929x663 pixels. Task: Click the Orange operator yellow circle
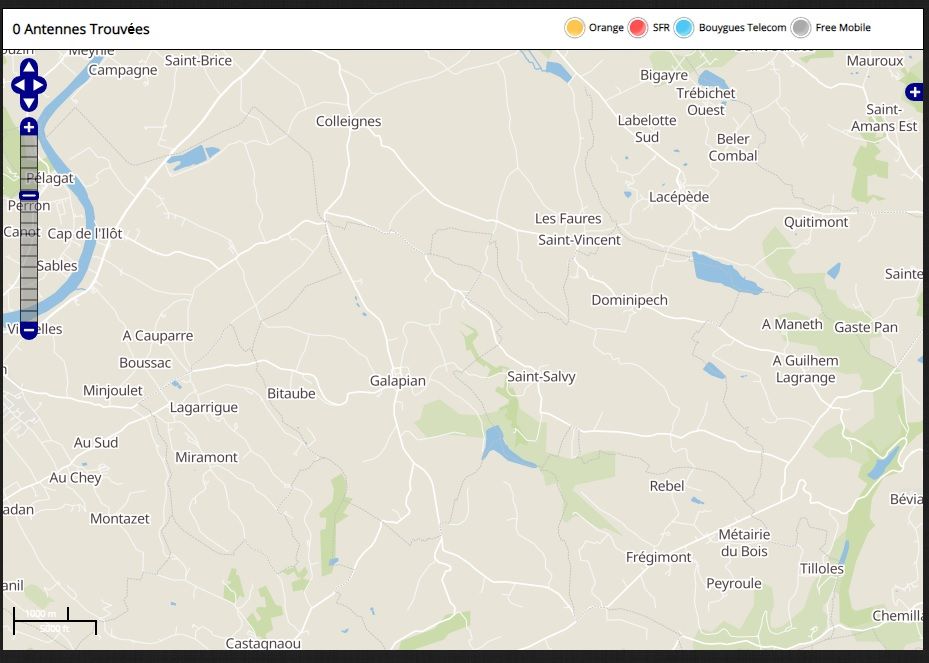click(574, 28)
